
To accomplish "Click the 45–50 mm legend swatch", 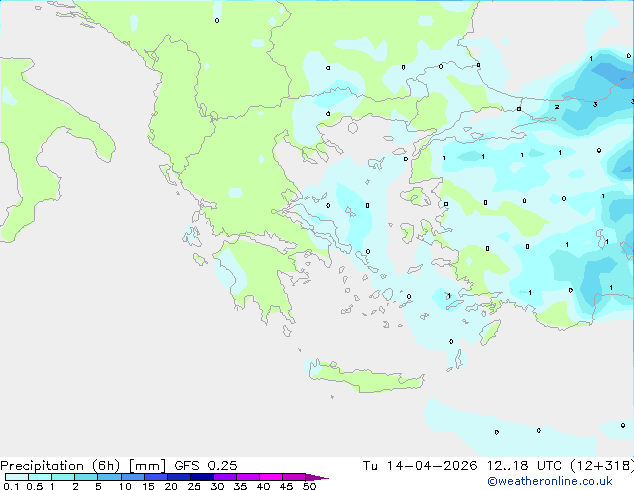I will [294, 477].
